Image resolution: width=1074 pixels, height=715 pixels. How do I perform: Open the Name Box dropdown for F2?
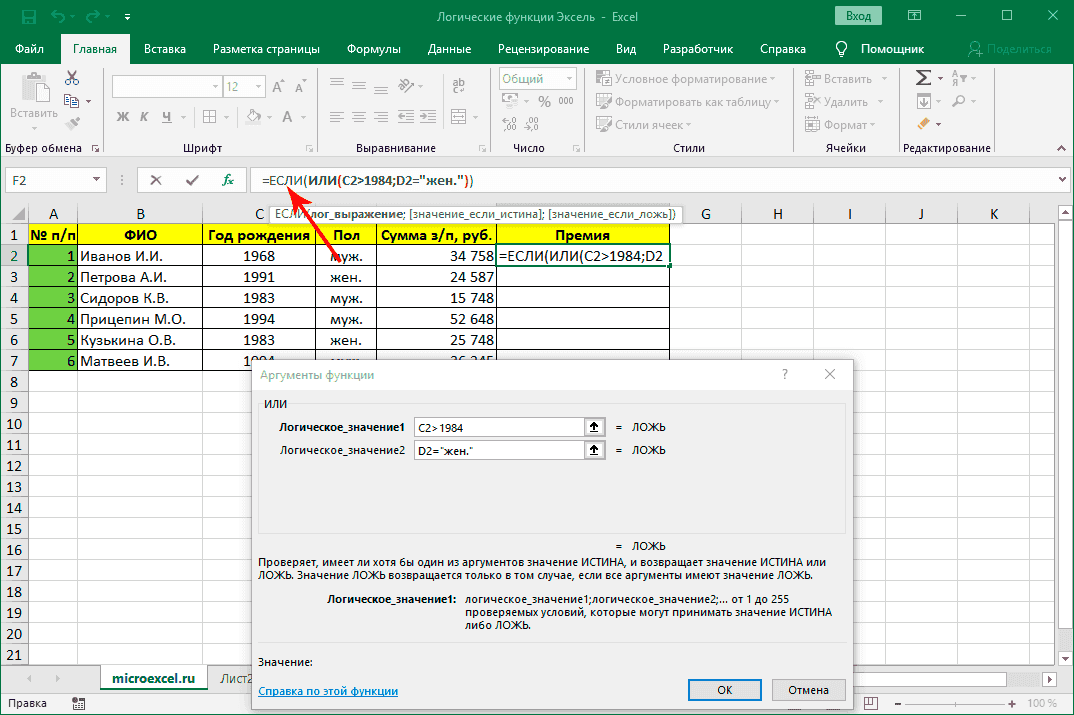click(x=97, y=180)
